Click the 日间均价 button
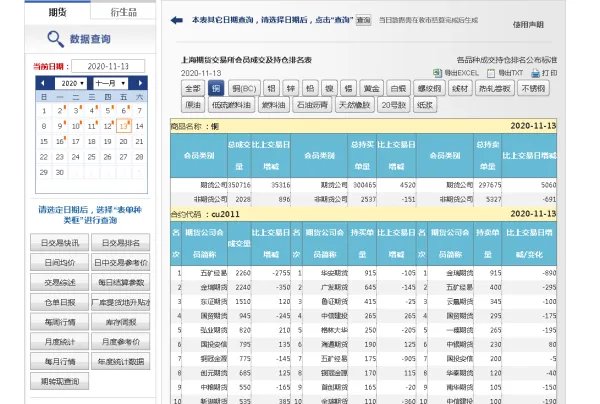This screenshot has height=404, width=600. pos(60,262)
